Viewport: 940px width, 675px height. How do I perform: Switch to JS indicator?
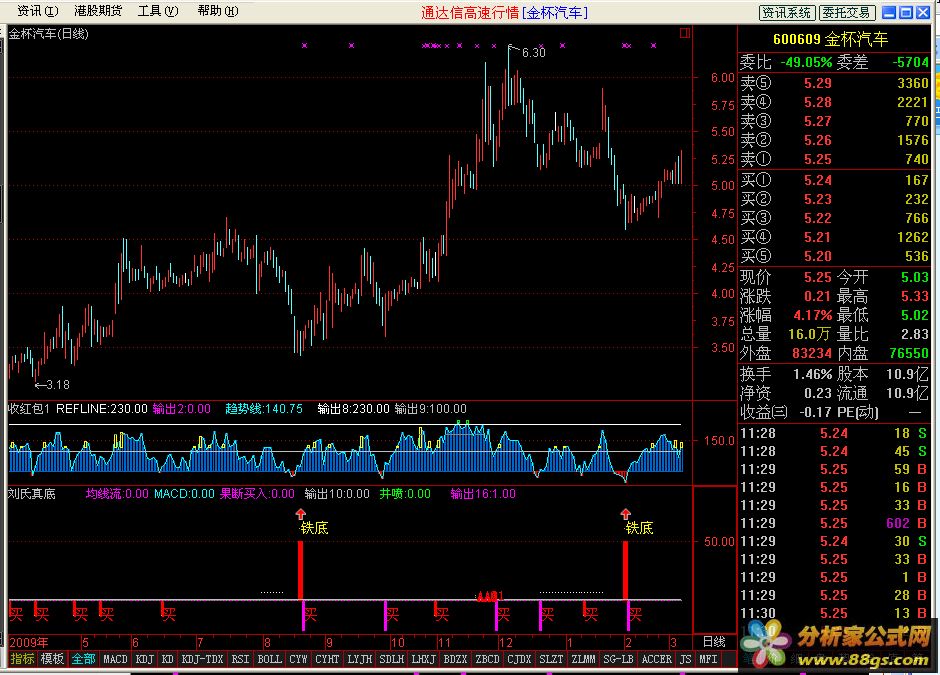685,659
